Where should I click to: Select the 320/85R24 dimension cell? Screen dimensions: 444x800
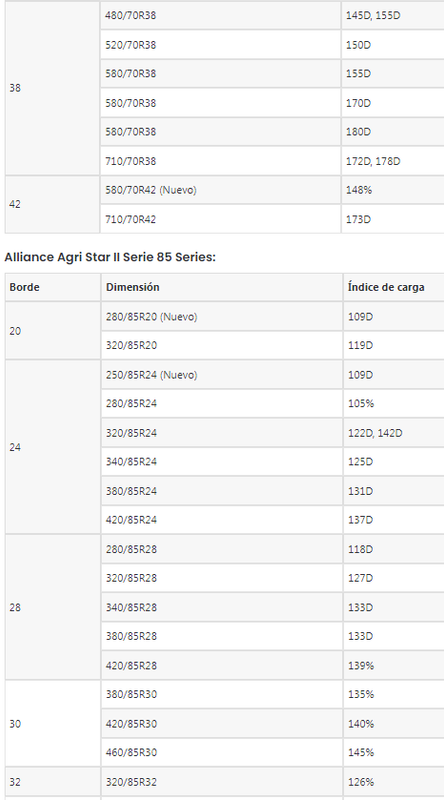pyautogui.click(x=221, y=433)
